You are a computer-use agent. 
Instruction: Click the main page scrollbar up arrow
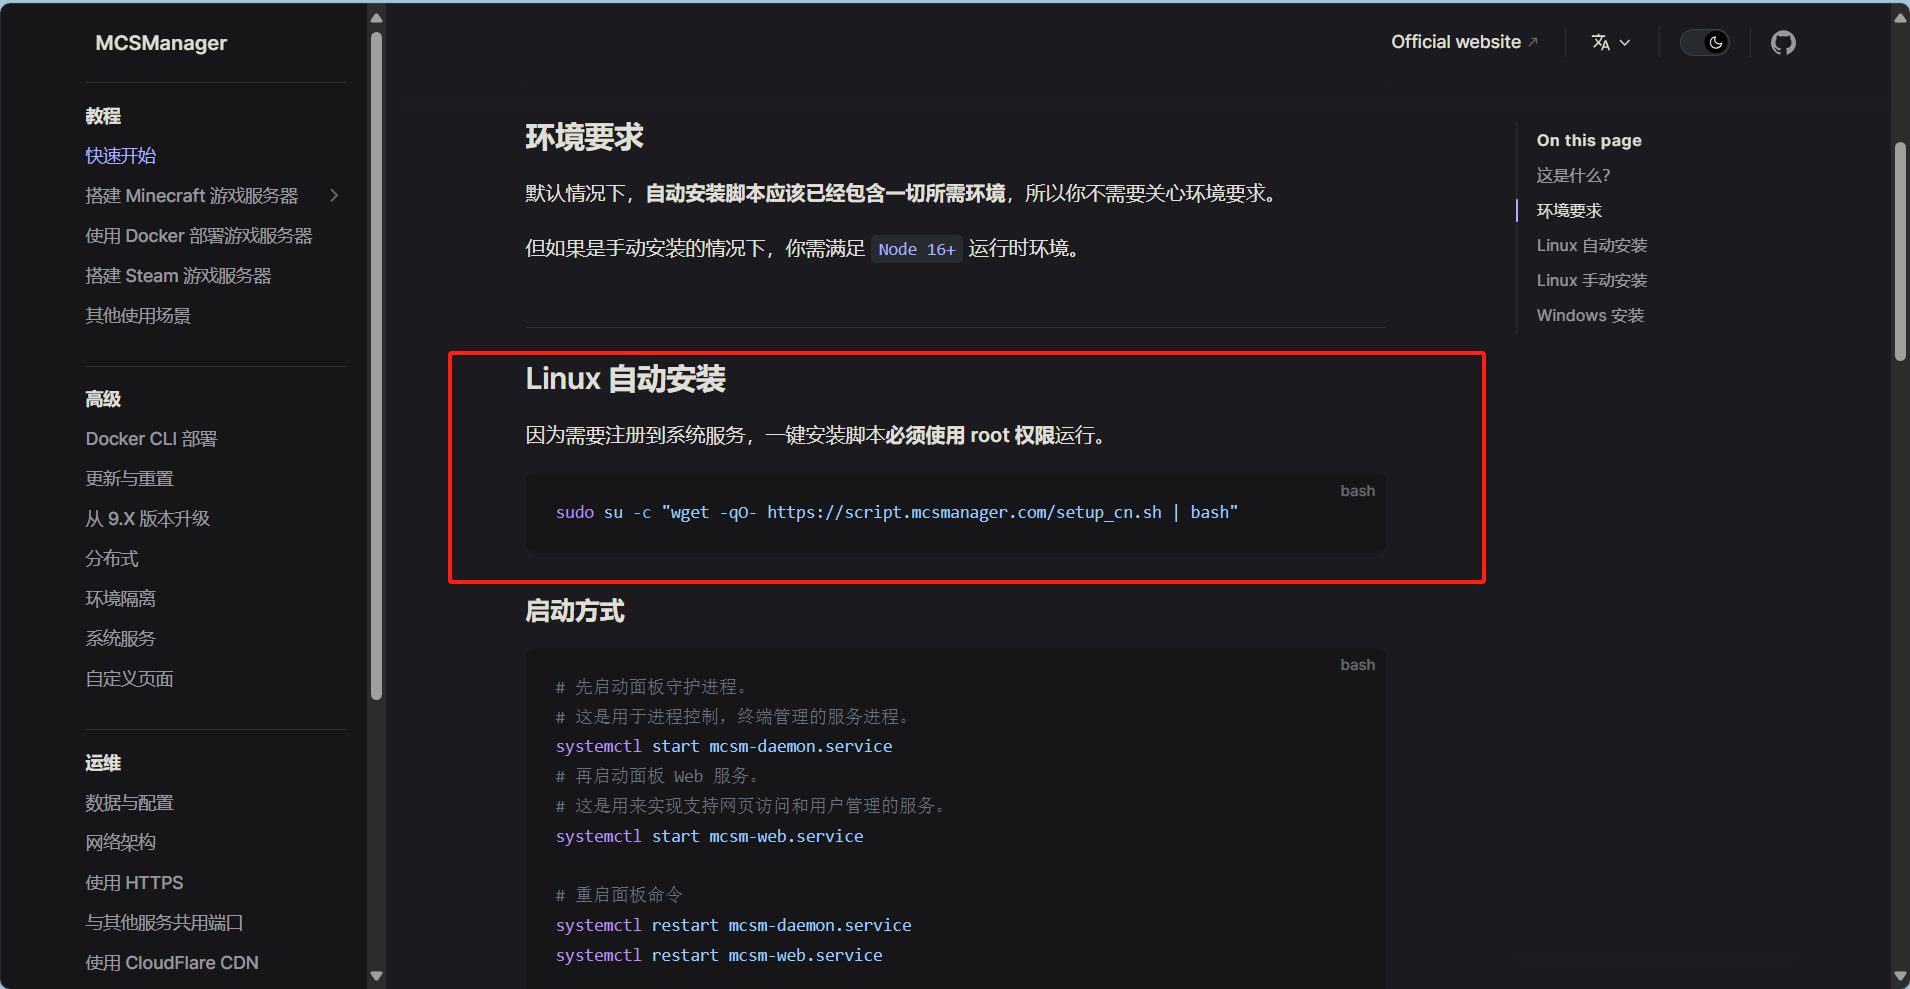(1900, 18)
